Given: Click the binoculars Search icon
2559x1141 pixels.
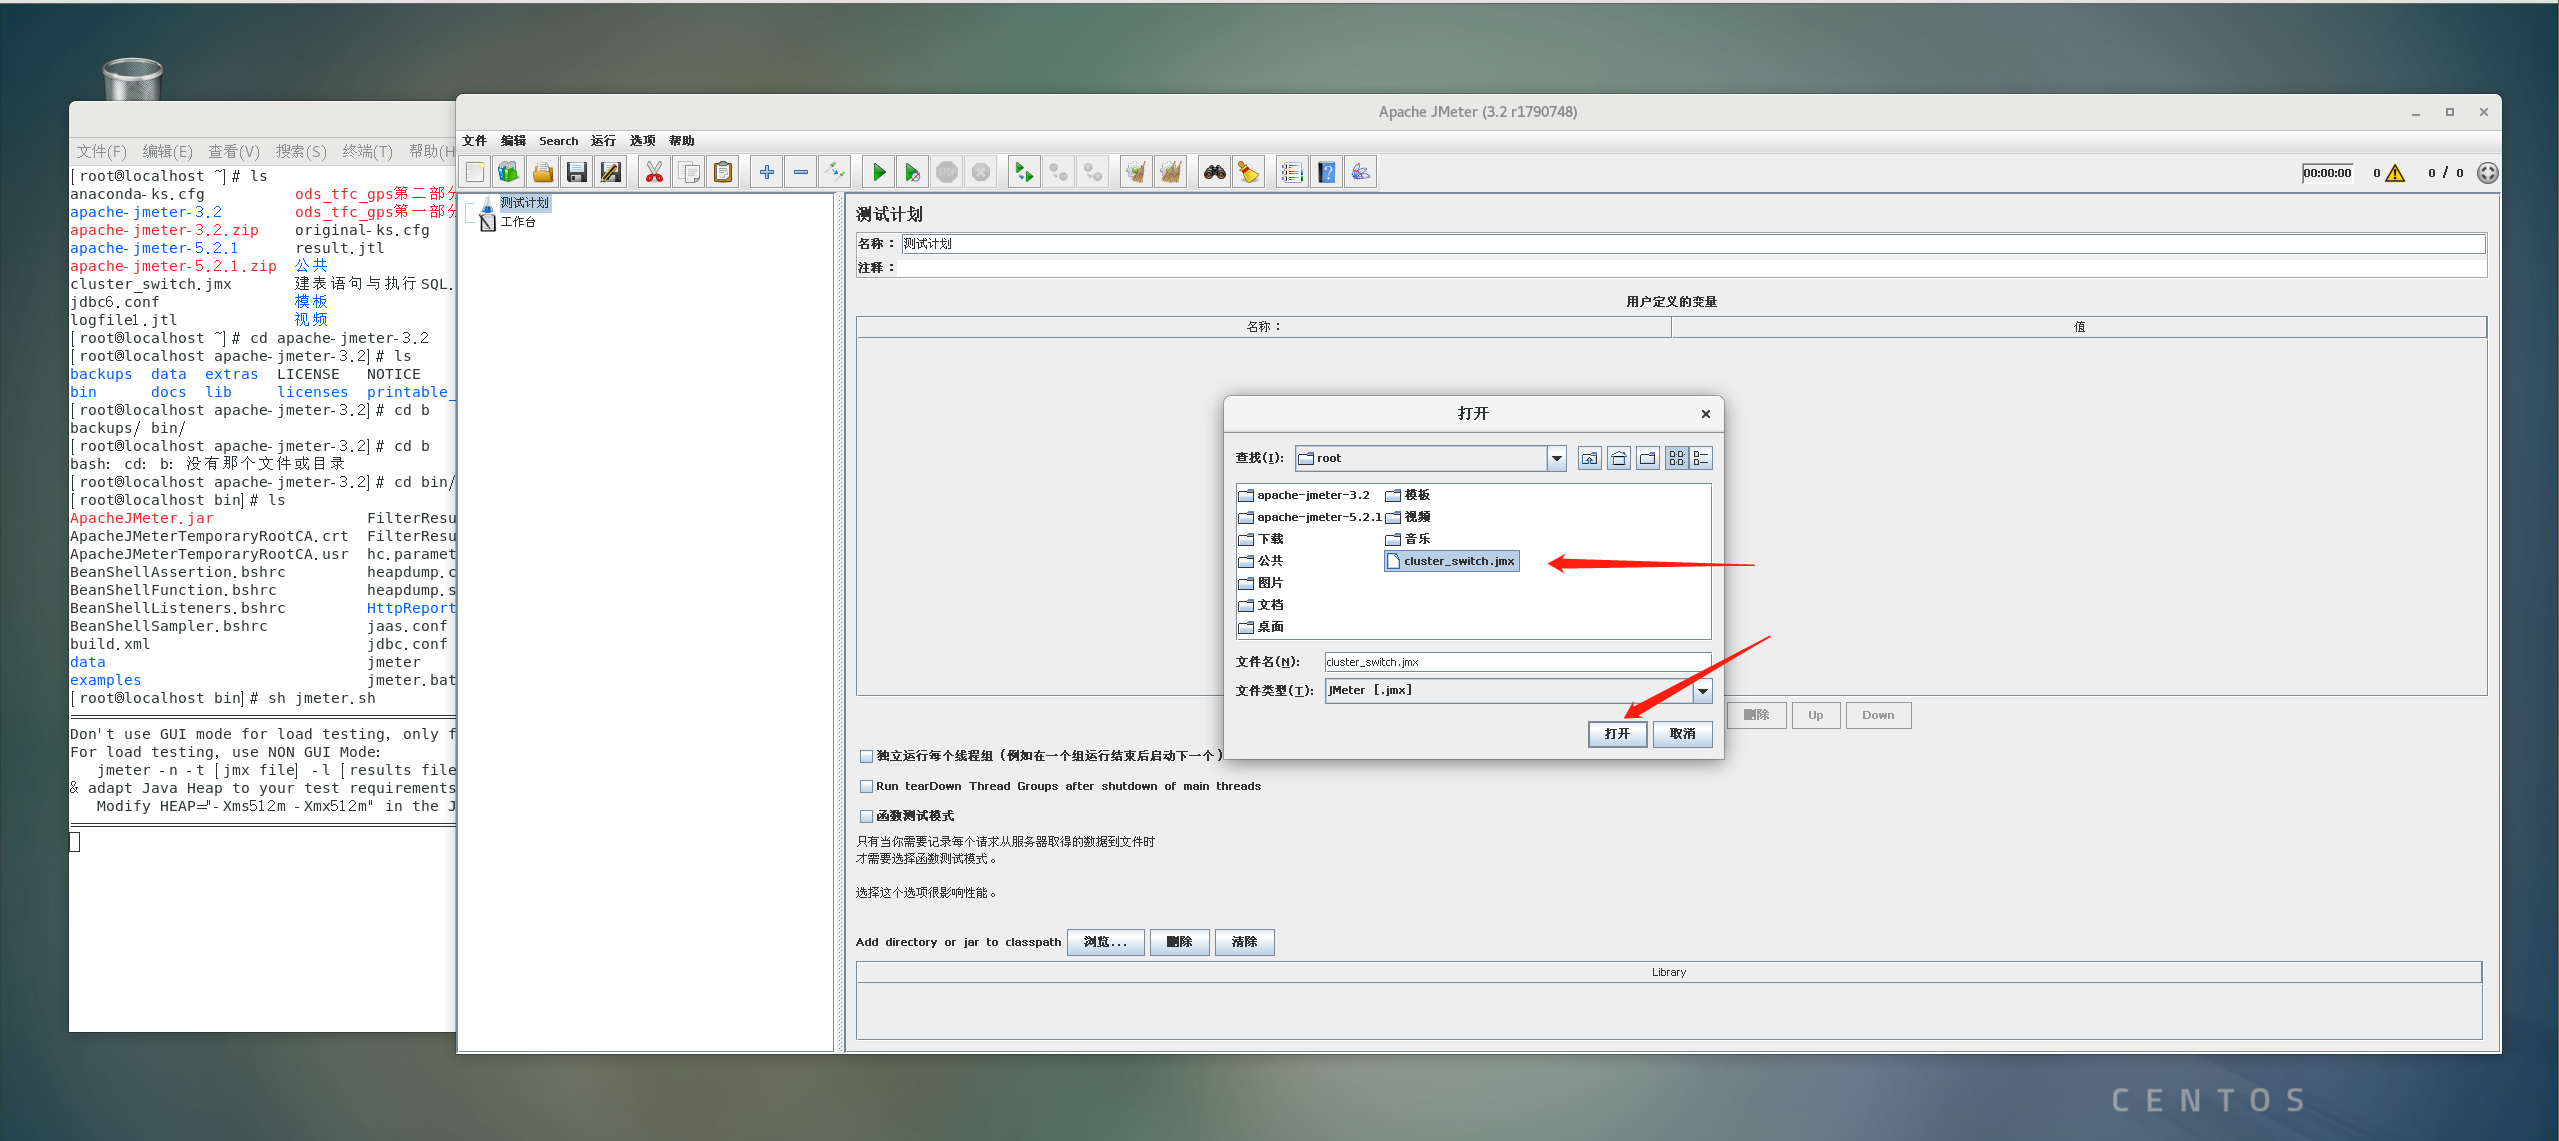Looking at the screenshot, I should coord(1214,173).
